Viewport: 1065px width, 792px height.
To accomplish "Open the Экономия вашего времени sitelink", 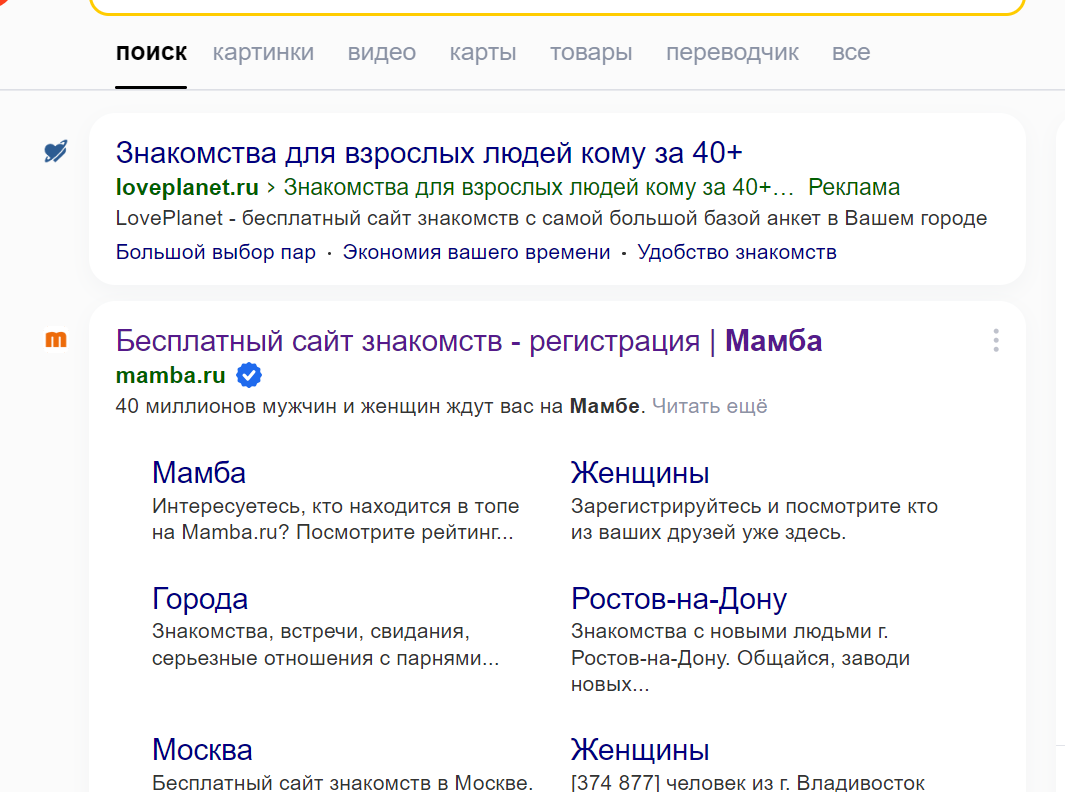I will tap(476, 252).
